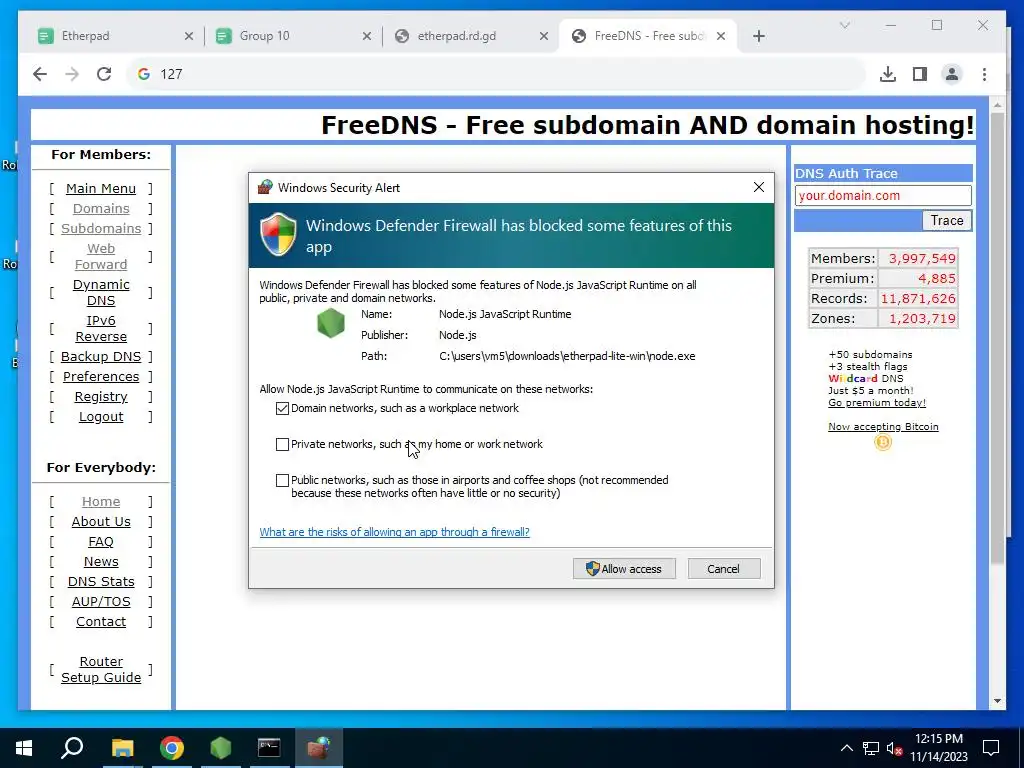
Task: Open the Preferences link
Action: click(101, 377)
